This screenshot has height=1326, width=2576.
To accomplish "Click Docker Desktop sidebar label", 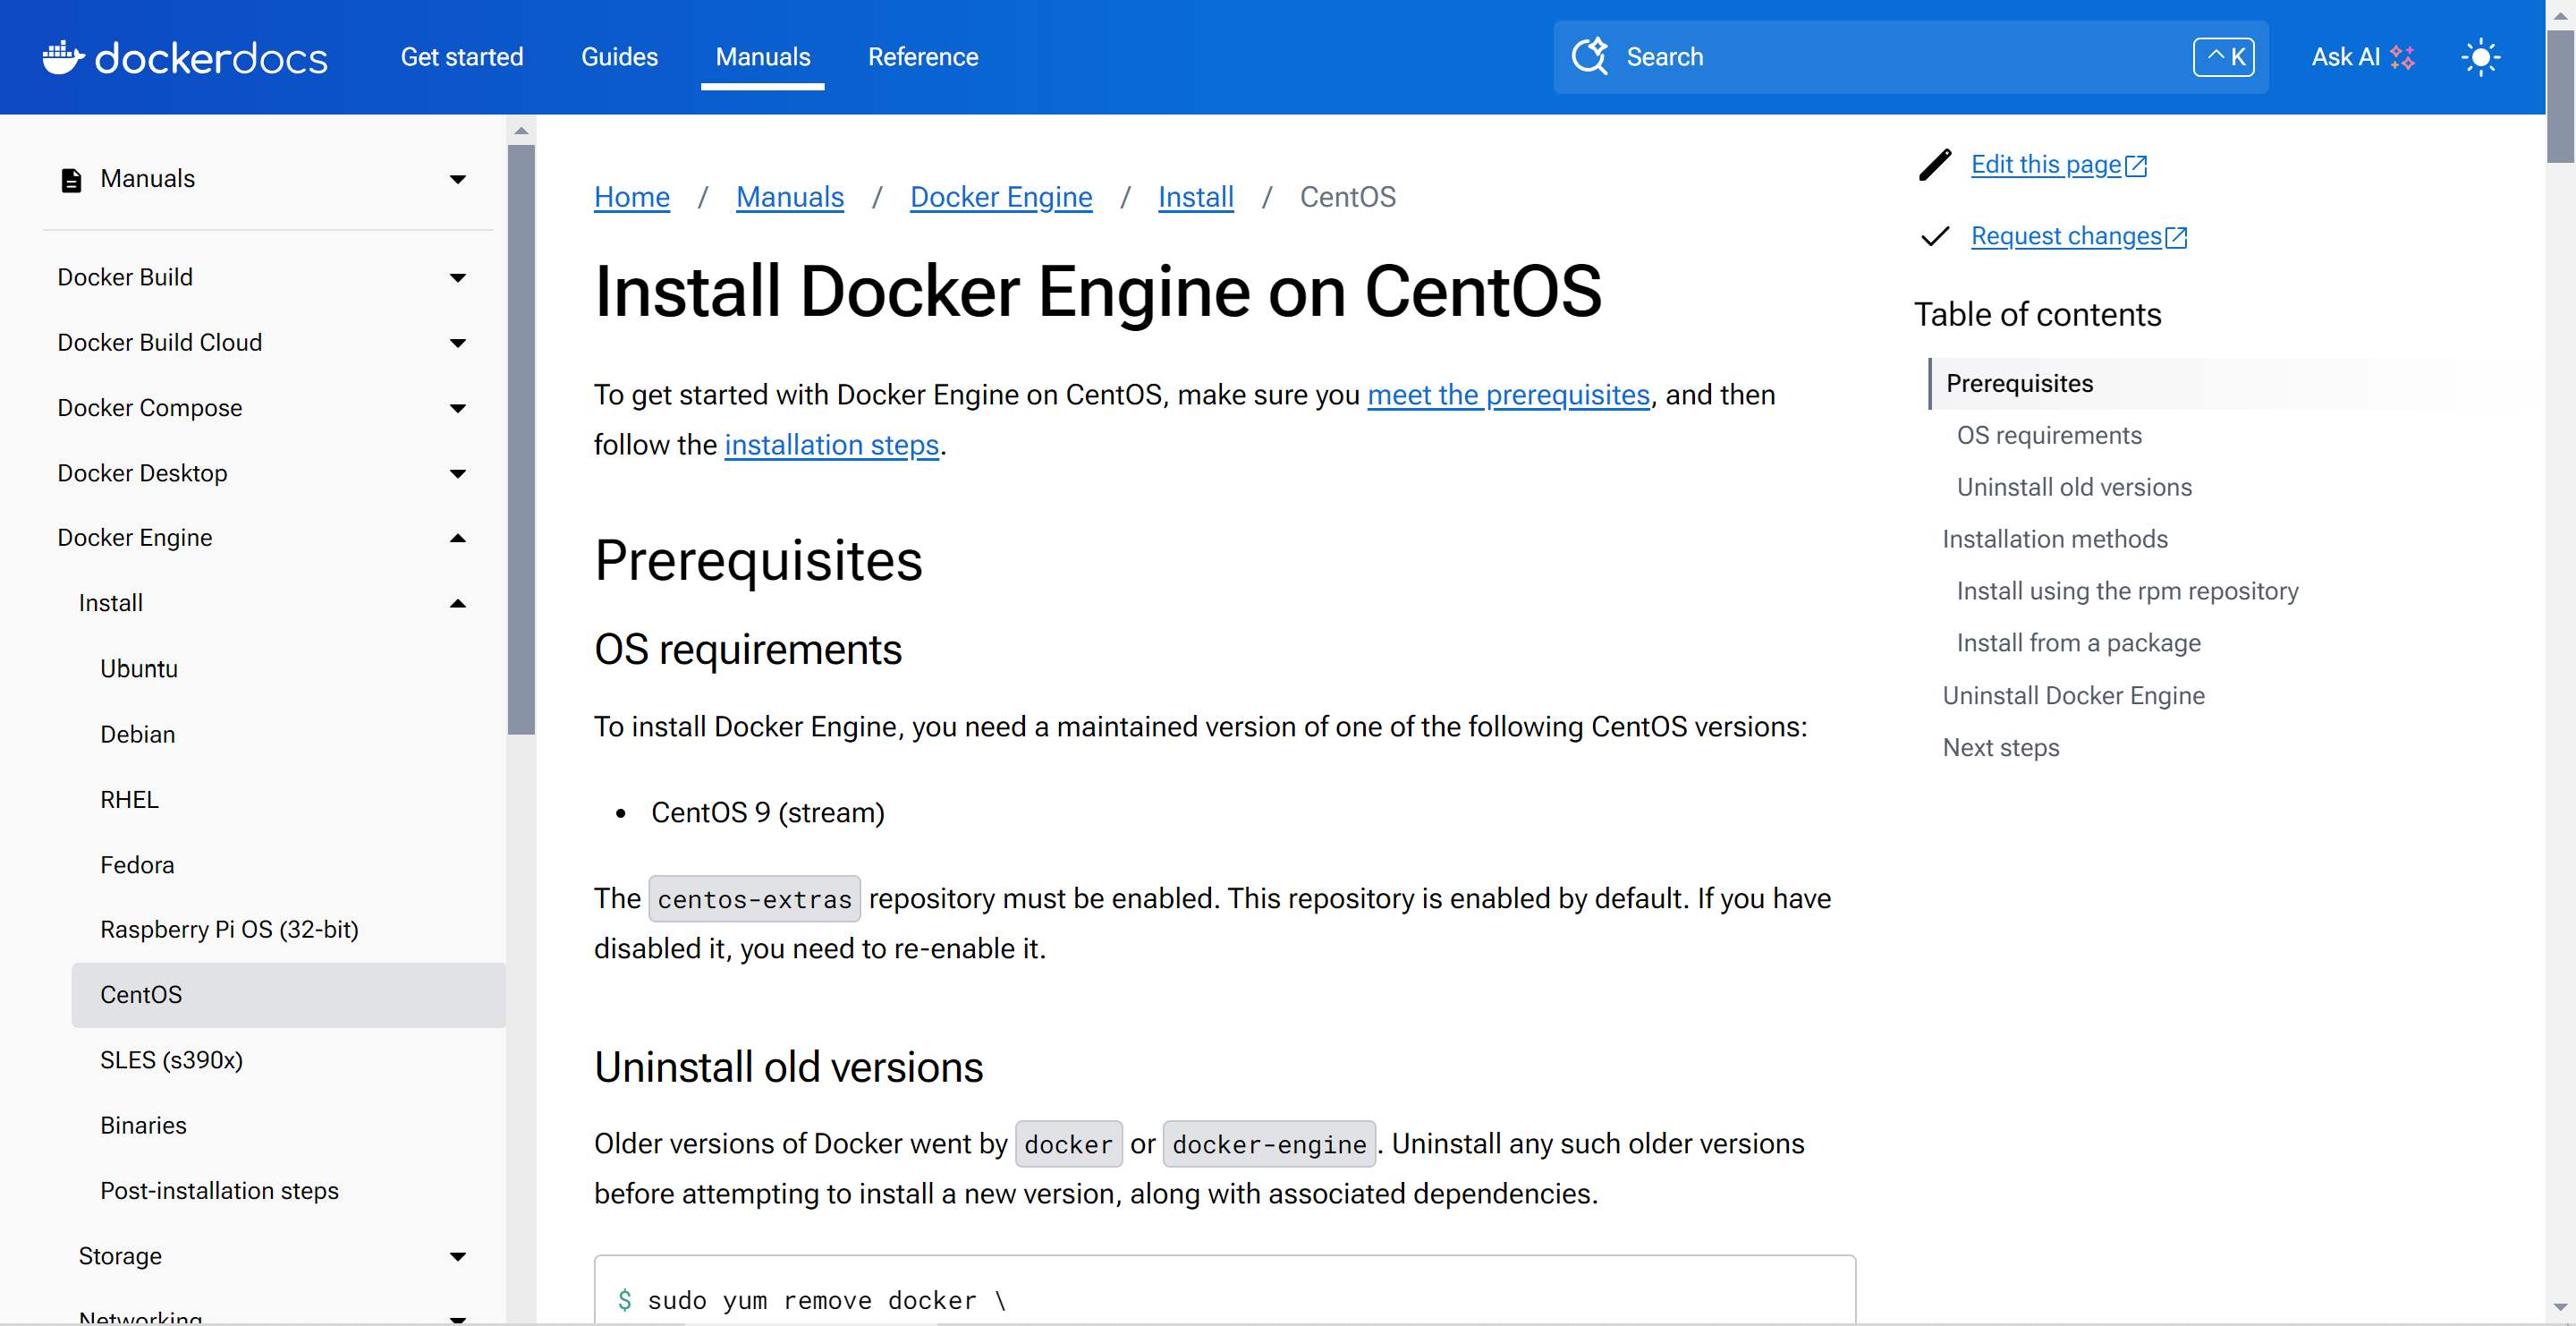I will click(142, 473).
